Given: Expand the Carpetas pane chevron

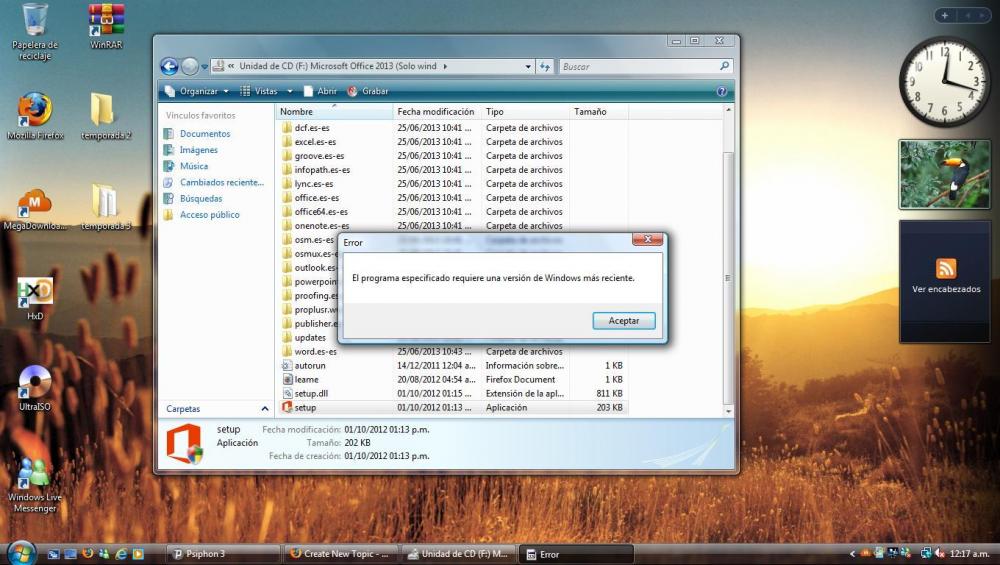Looking at the screenshot, I should click(x=265, y=409).
